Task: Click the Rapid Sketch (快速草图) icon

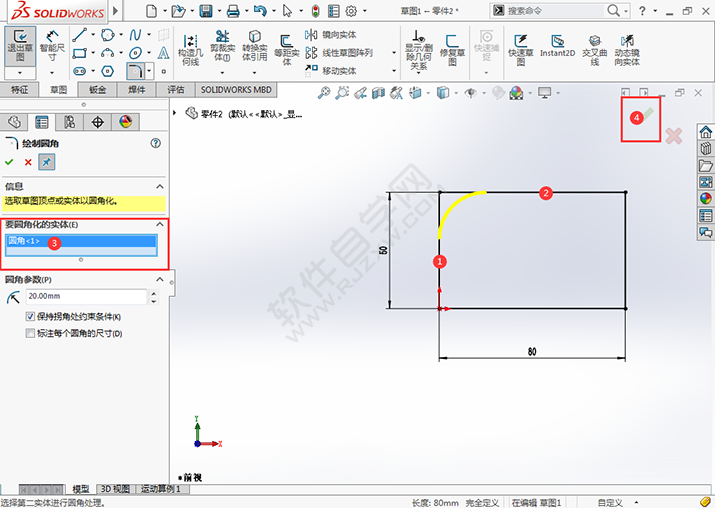Action: click(521, 46)
